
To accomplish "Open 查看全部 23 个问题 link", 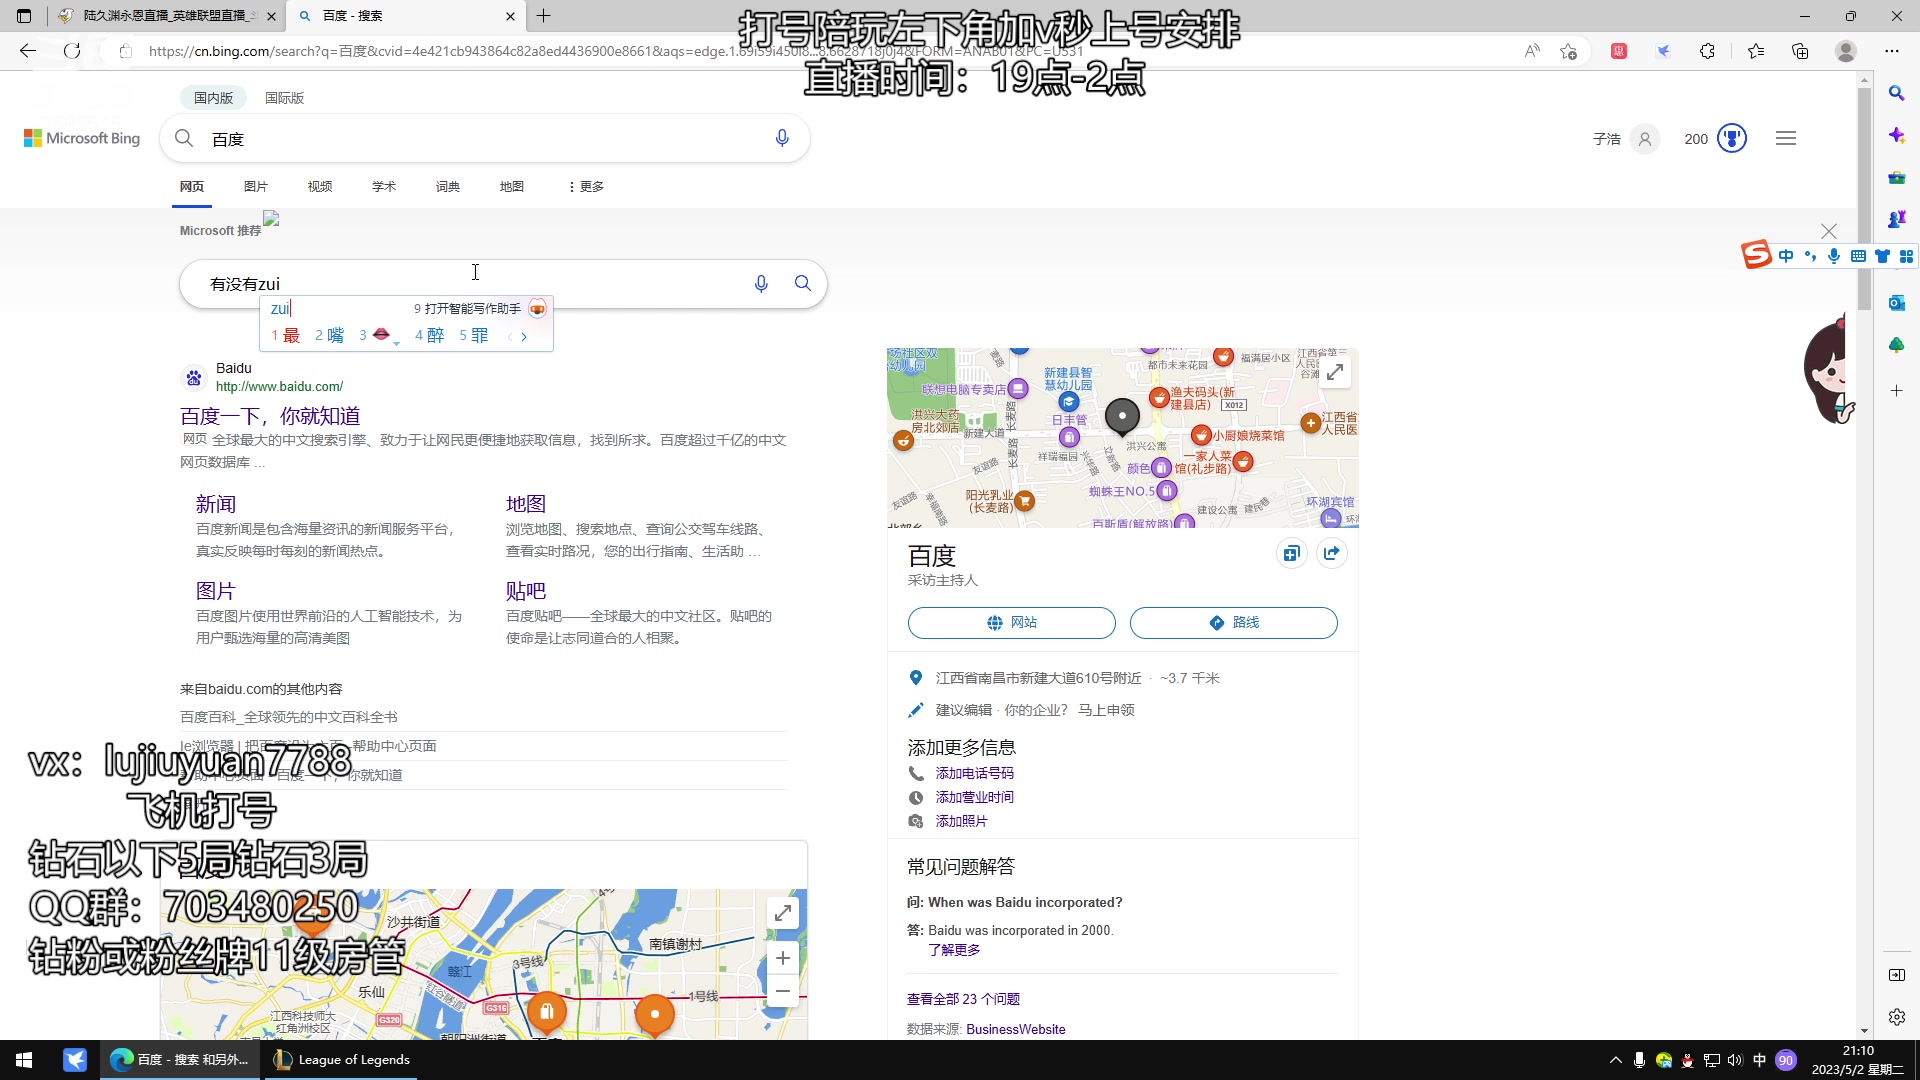I will (x=963, y=999).
